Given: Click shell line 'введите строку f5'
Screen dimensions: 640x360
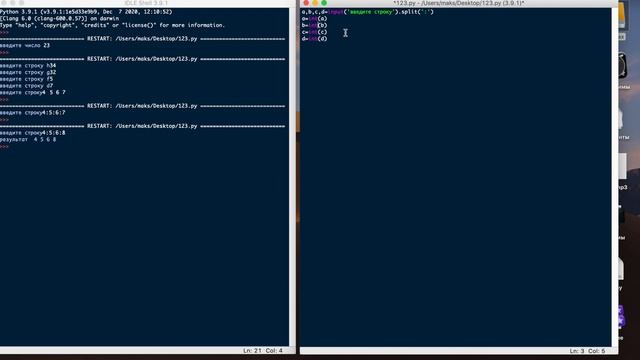Looking at the screenshot, I should tap(27, 79).
